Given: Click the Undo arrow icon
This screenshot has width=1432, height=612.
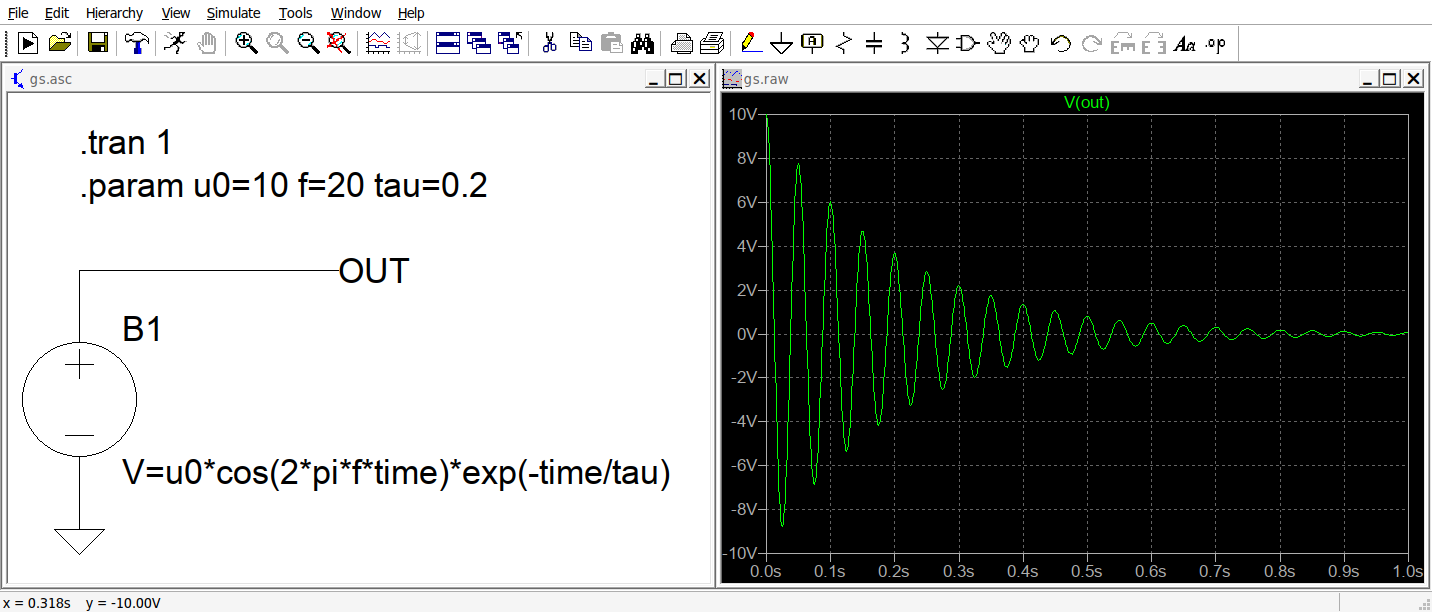Looking at the screenshot, I should (x=1061, y=42).
